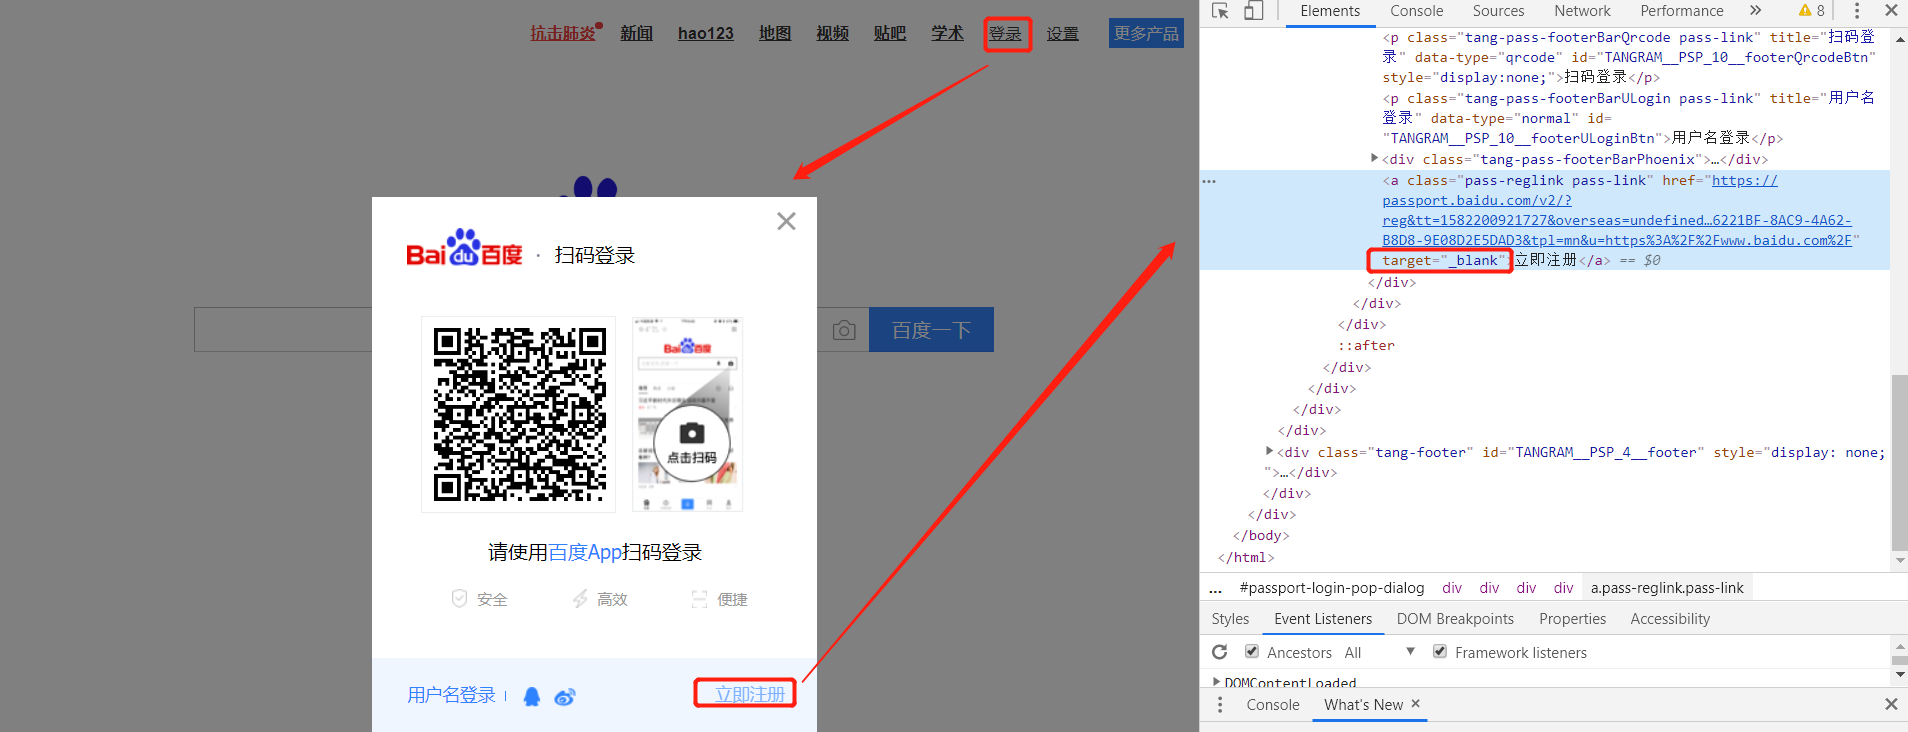This screenshot has height=732, width=1908.
Task: Select #passport-login-pop-dialog breadcrumb
Action: click(1331, 588)
